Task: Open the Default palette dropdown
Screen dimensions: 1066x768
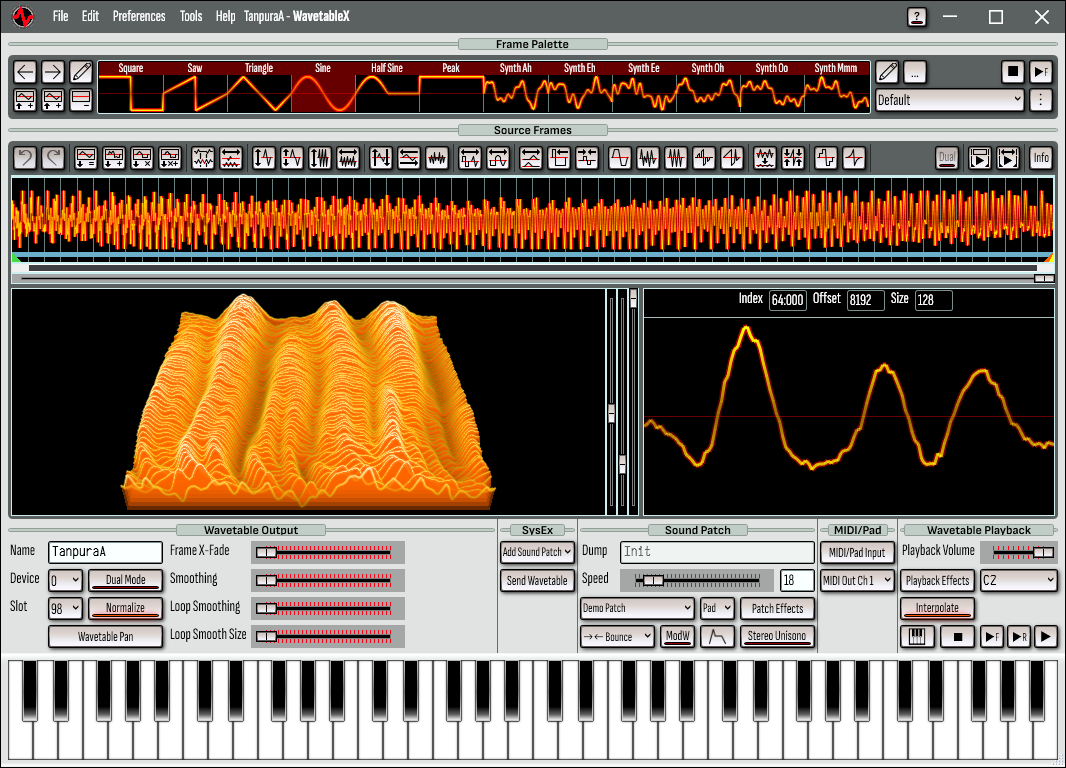Action: pyautogui.click(x=949, y=100)
